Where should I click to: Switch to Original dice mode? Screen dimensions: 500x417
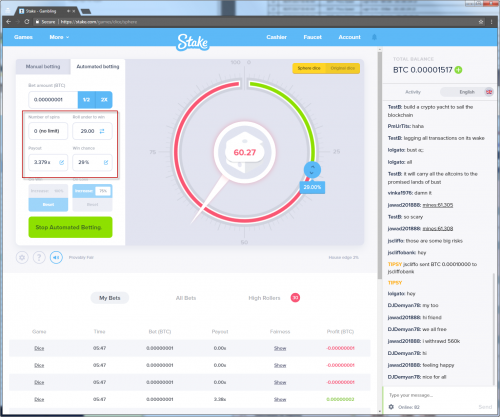point(343,68)
